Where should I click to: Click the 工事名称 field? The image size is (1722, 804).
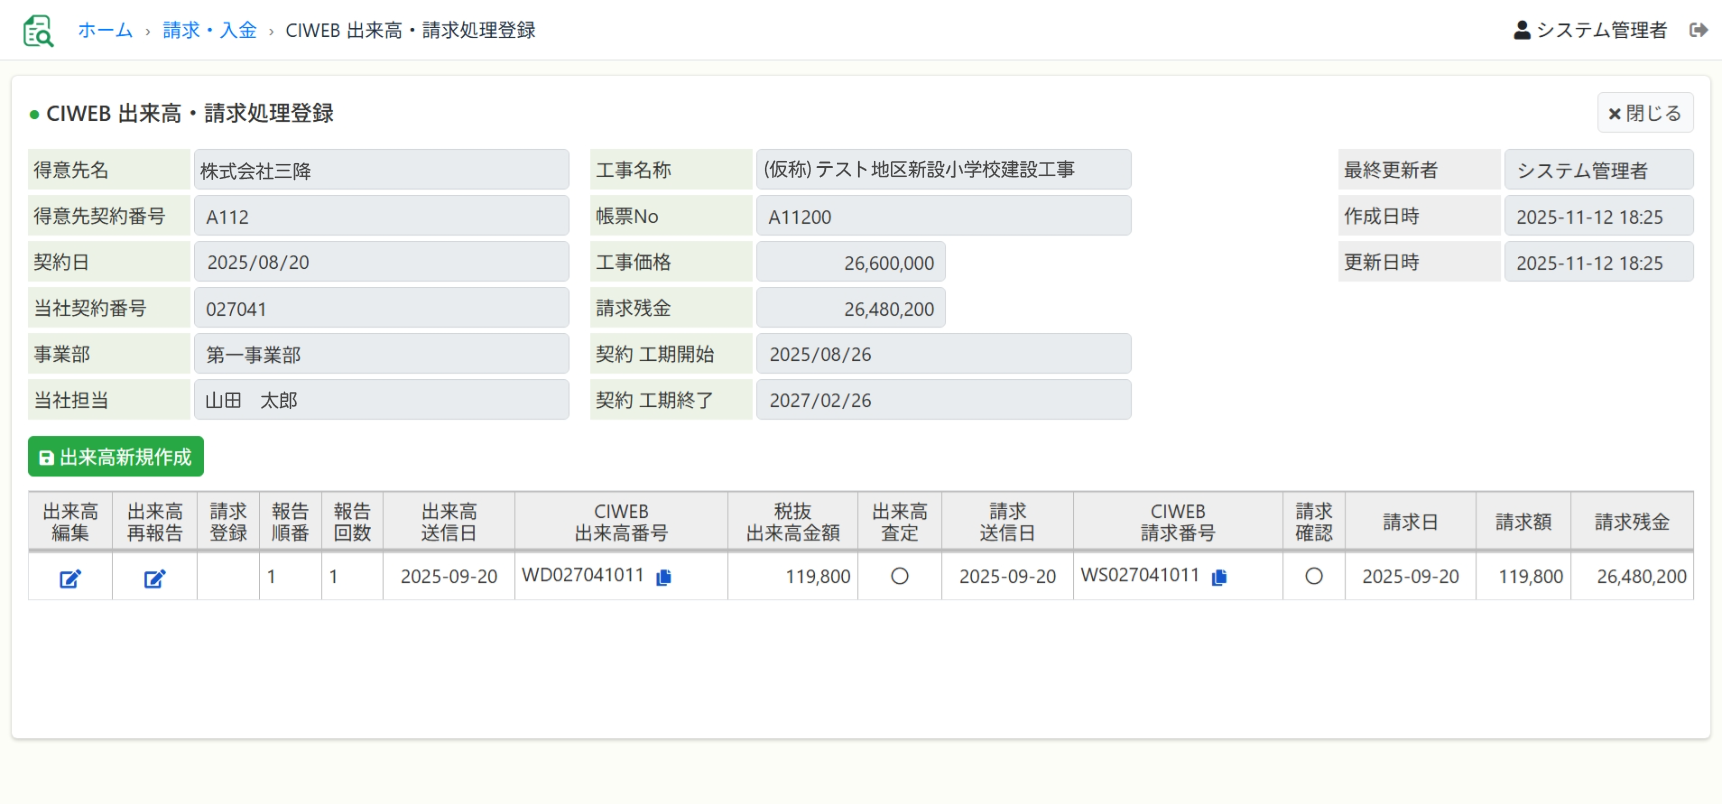click(x=943, y=170)
